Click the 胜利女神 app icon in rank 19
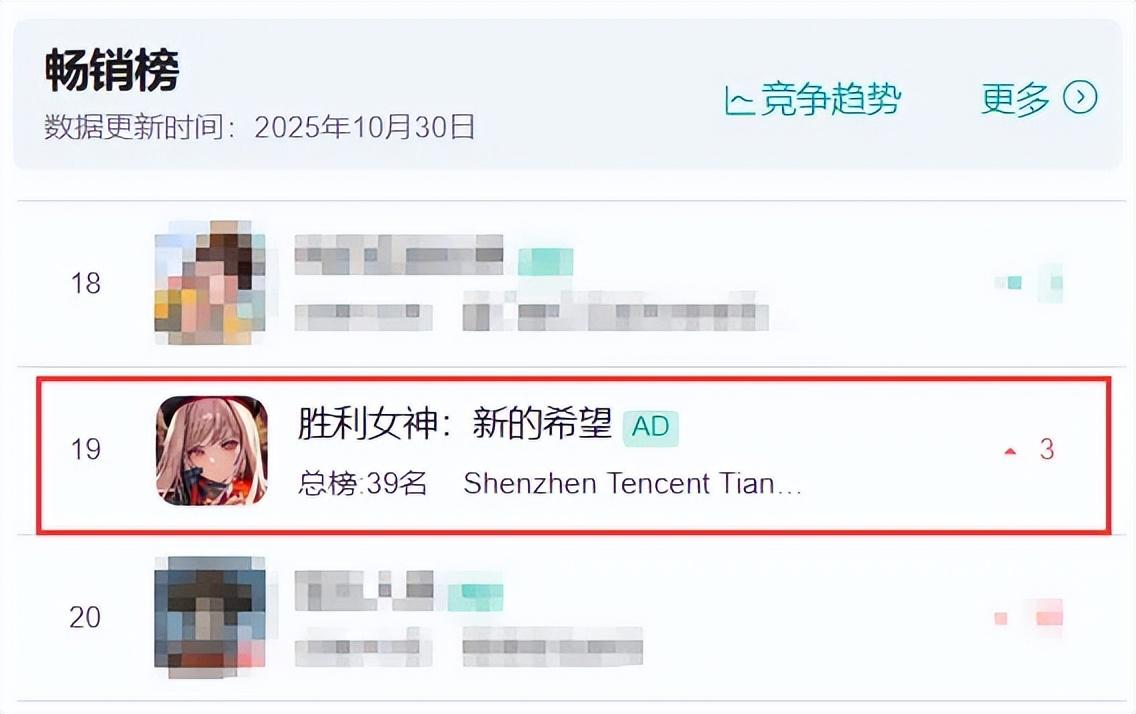The width and height of the screenshot is (1136, 714). [212, 450]
